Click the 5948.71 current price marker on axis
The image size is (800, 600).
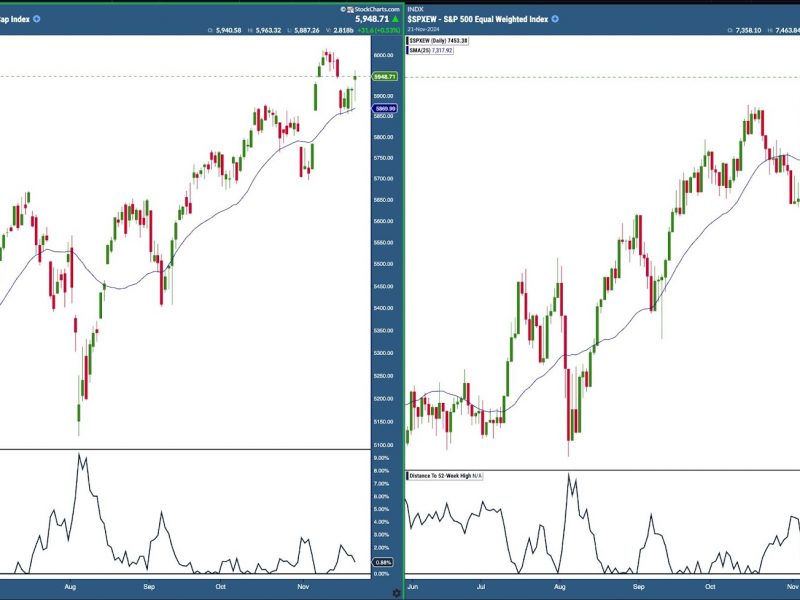(x=385, y=77)
